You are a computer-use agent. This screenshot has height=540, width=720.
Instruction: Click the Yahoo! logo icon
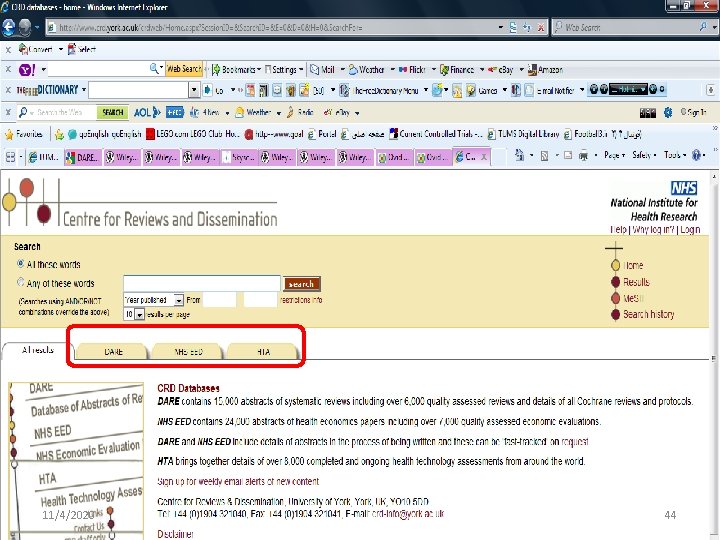tap(27, 70)
